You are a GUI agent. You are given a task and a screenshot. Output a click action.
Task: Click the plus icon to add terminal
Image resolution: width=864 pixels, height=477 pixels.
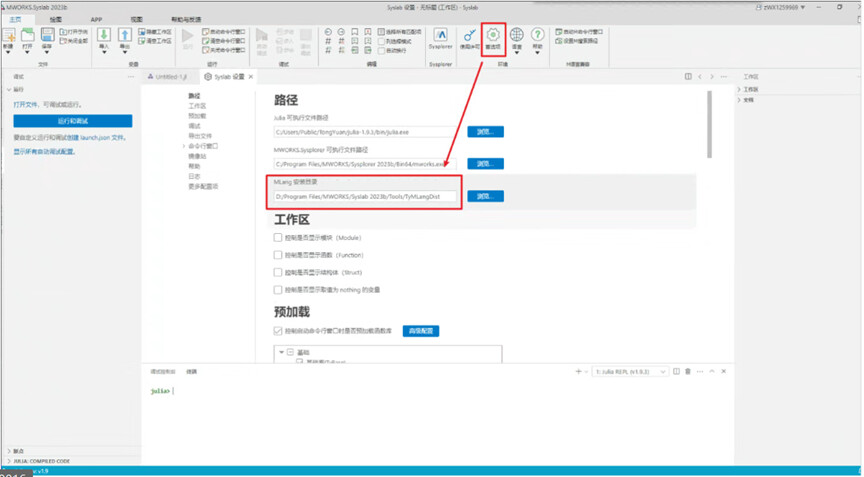(x=578, y=372)
